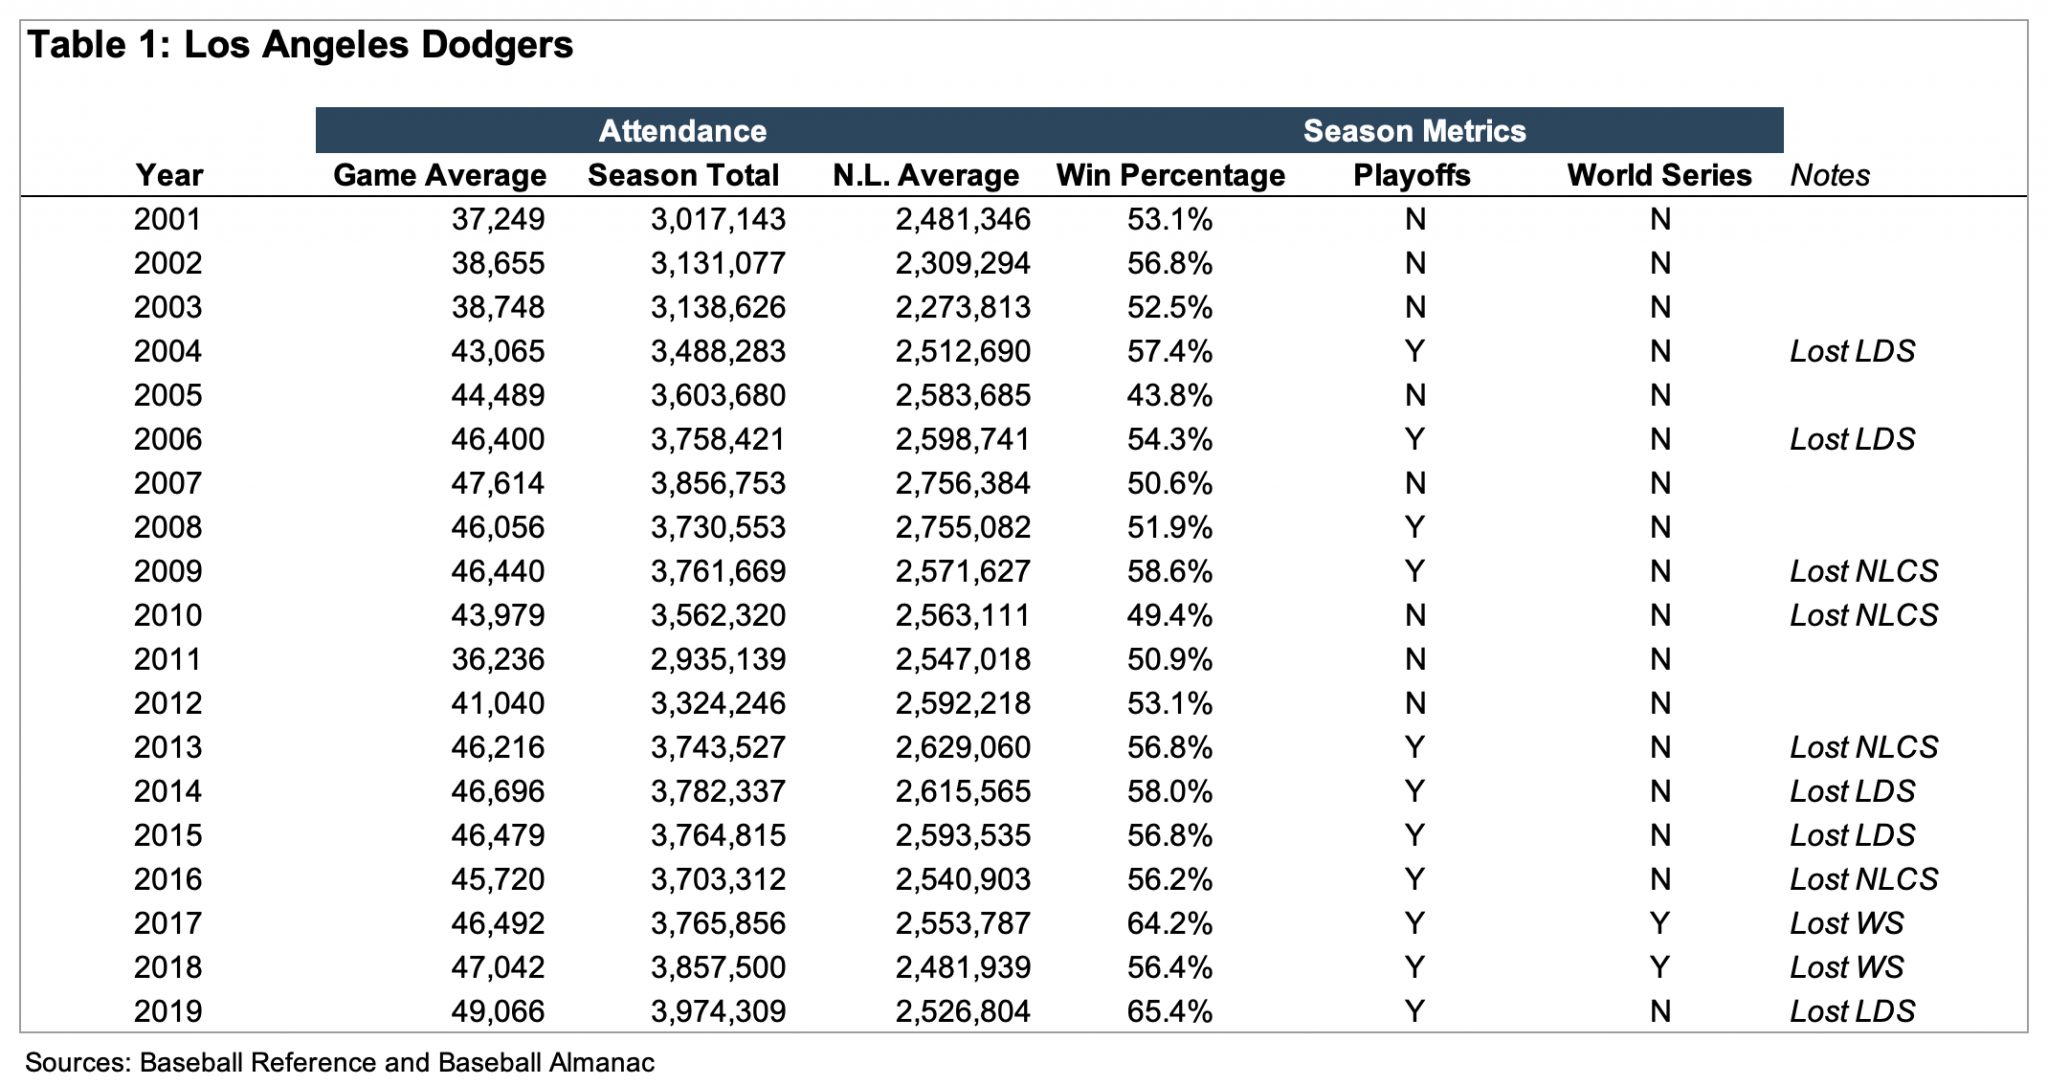Click the Lost NLCS note for 2009
The width and height of the screenshot is (2048, 1085).
[1863, 571]
